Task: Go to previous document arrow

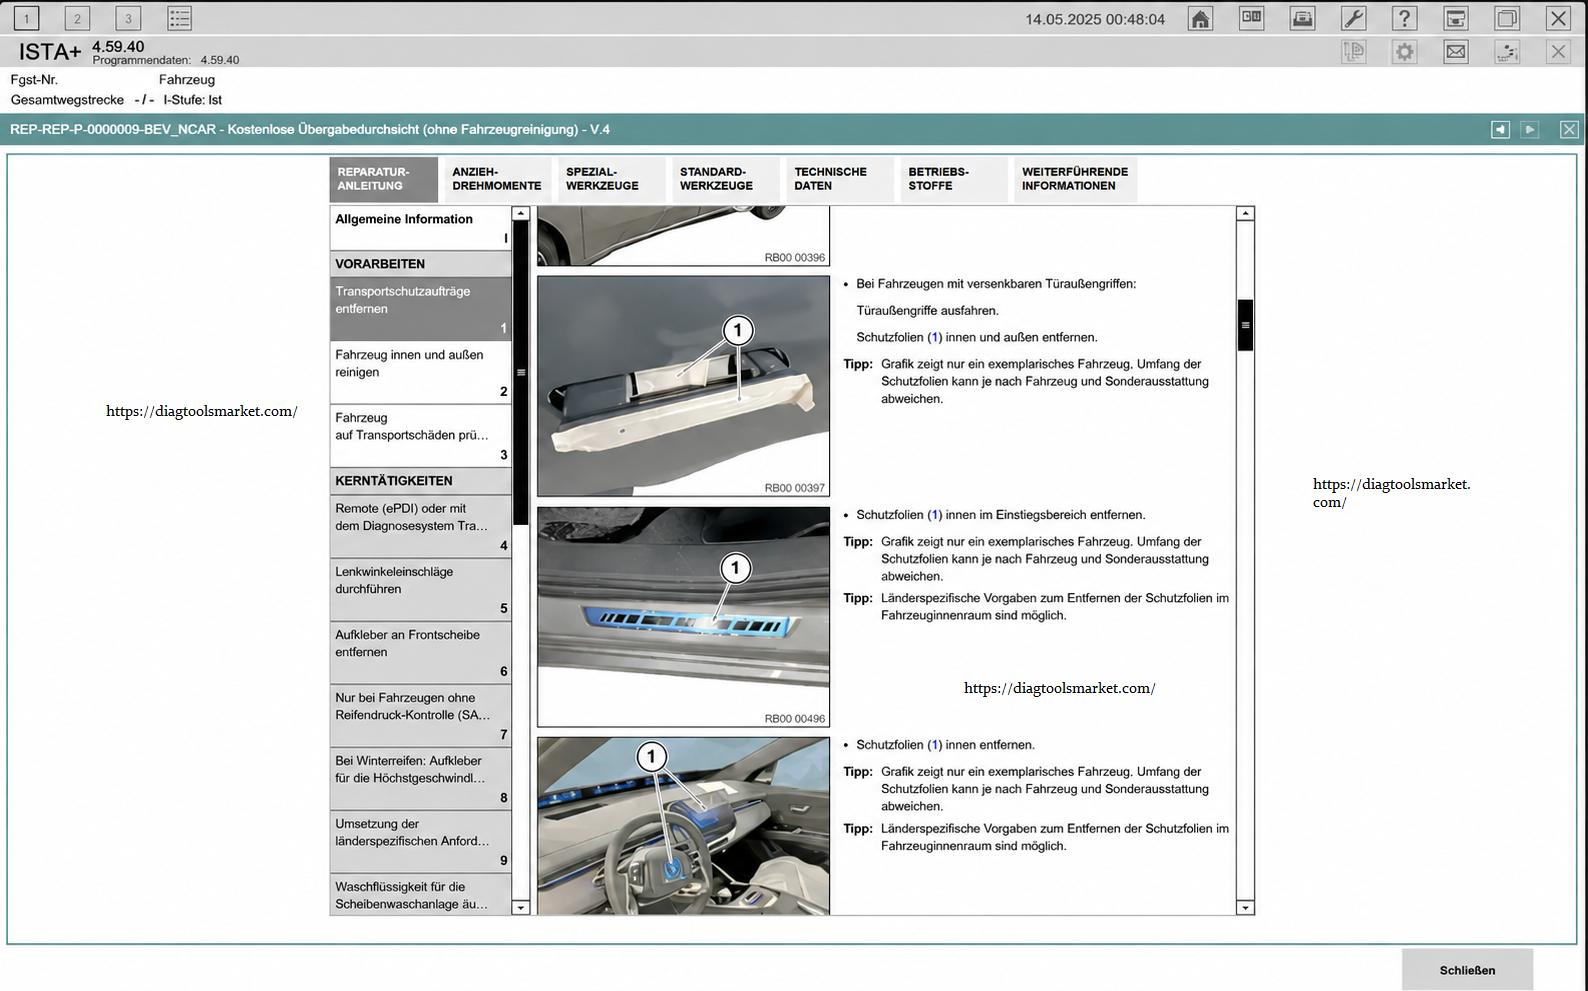Action: (x=1500, y=129)
